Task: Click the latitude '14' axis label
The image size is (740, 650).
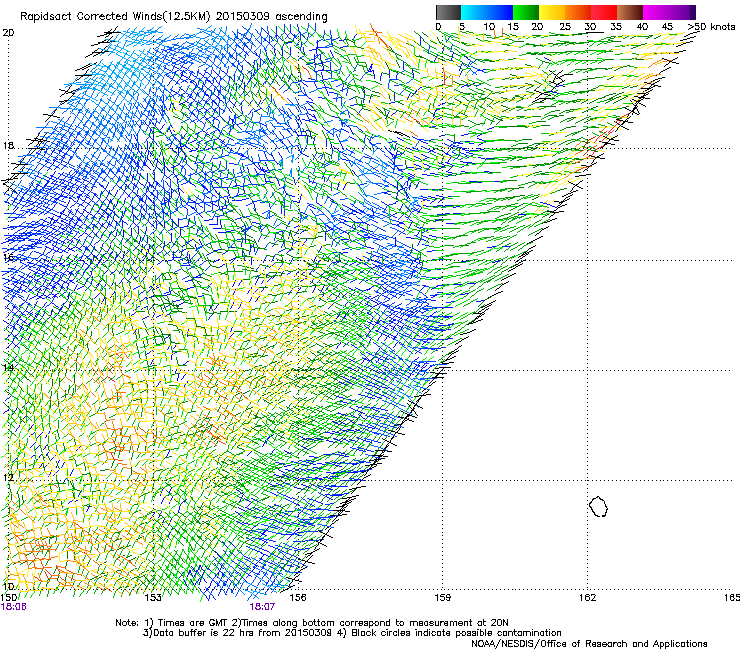Action: point(8,367)
